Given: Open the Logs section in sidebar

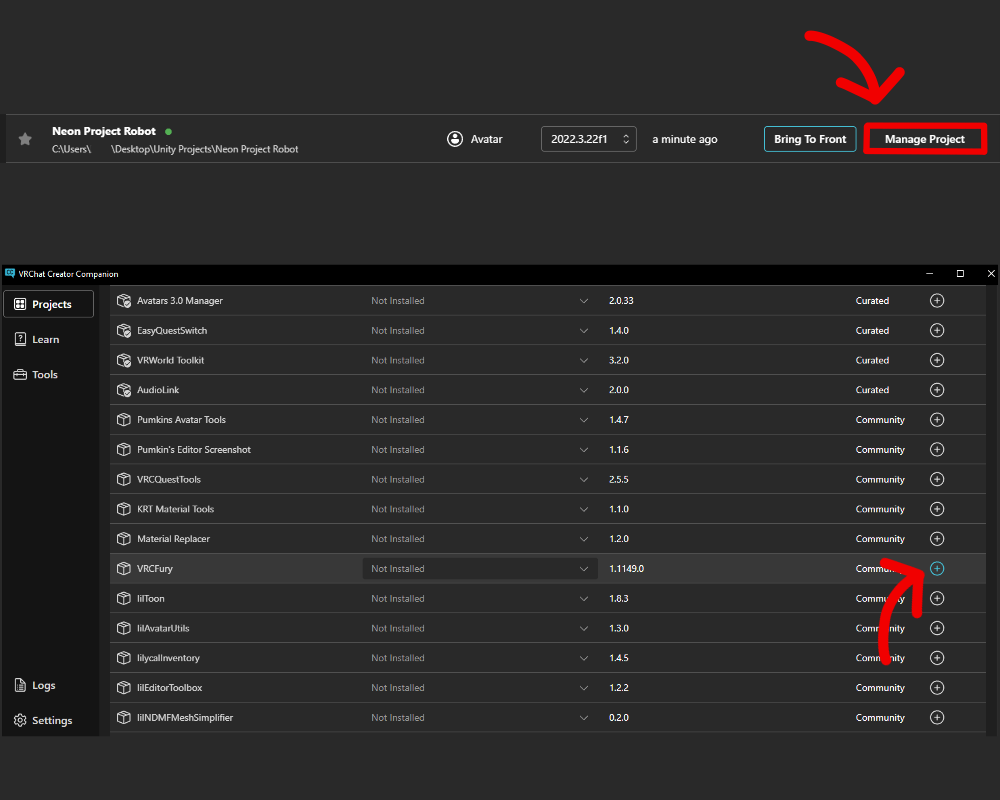Looking at the screenshot, I should coord(43,685).
